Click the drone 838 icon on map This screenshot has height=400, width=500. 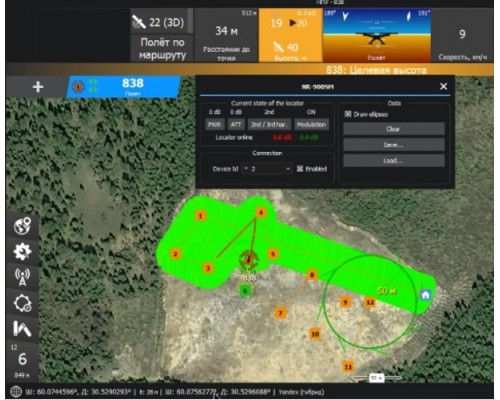(x=249, y=260)
